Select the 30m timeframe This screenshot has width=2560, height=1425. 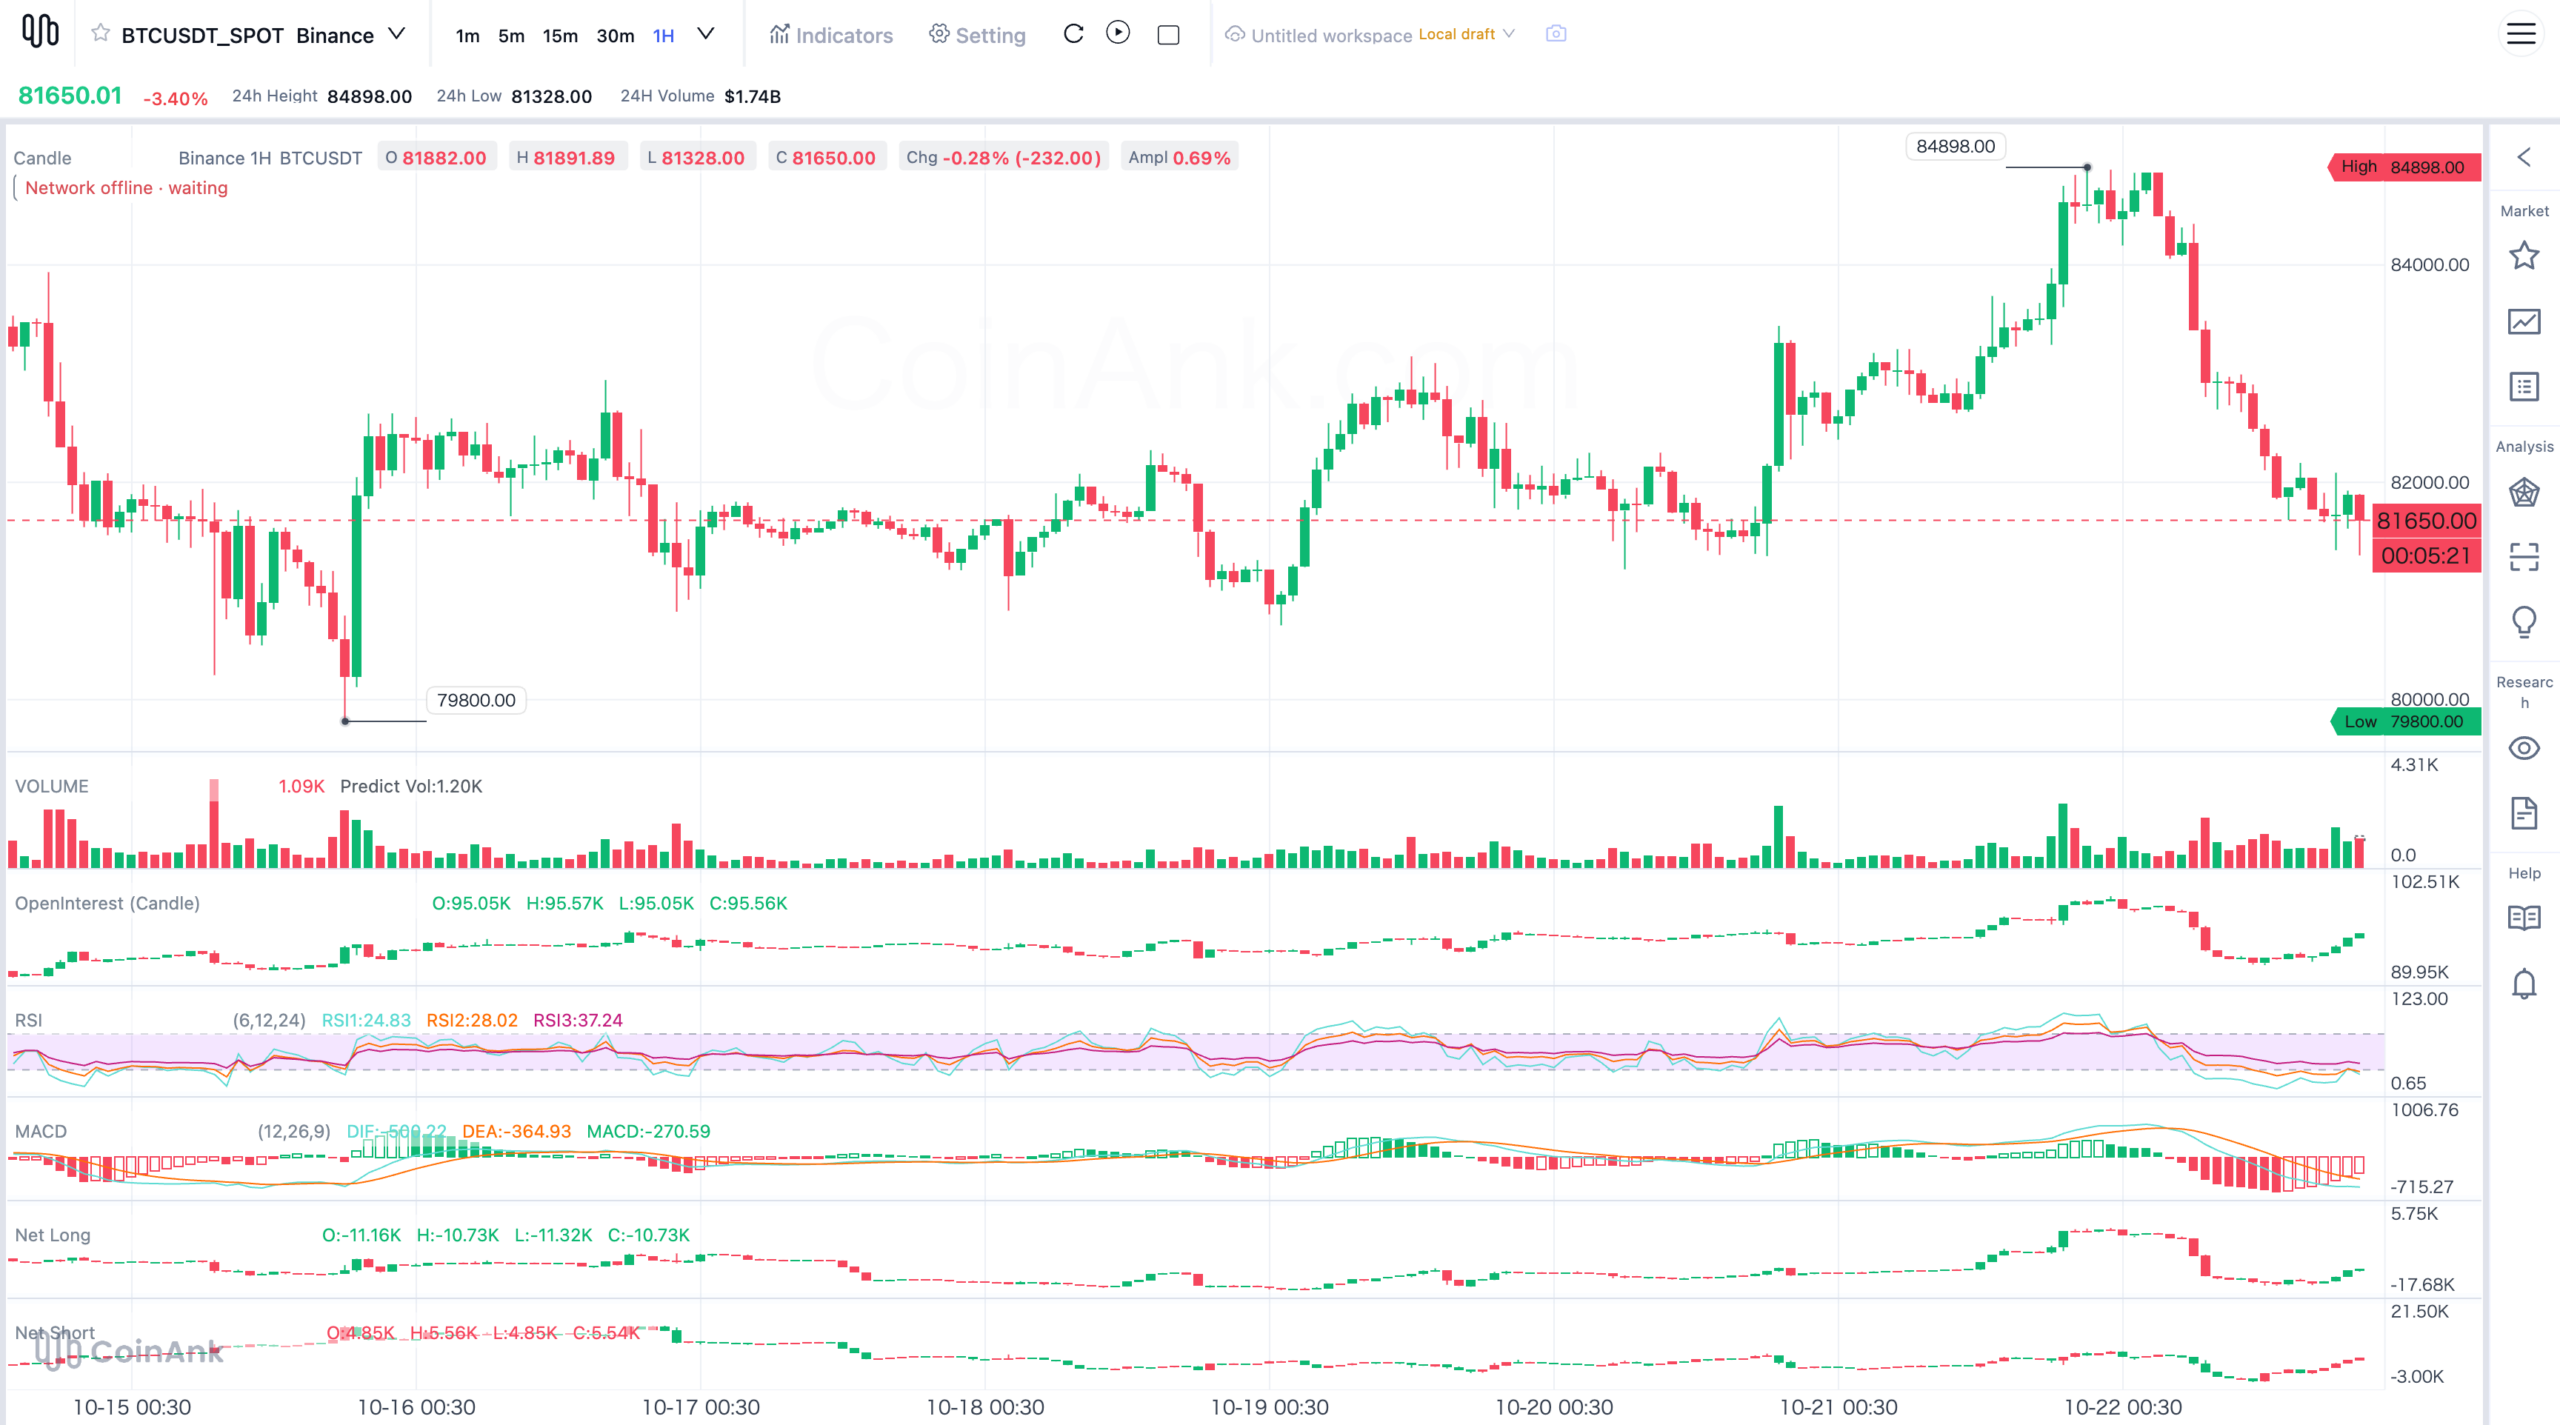point(615,36)
